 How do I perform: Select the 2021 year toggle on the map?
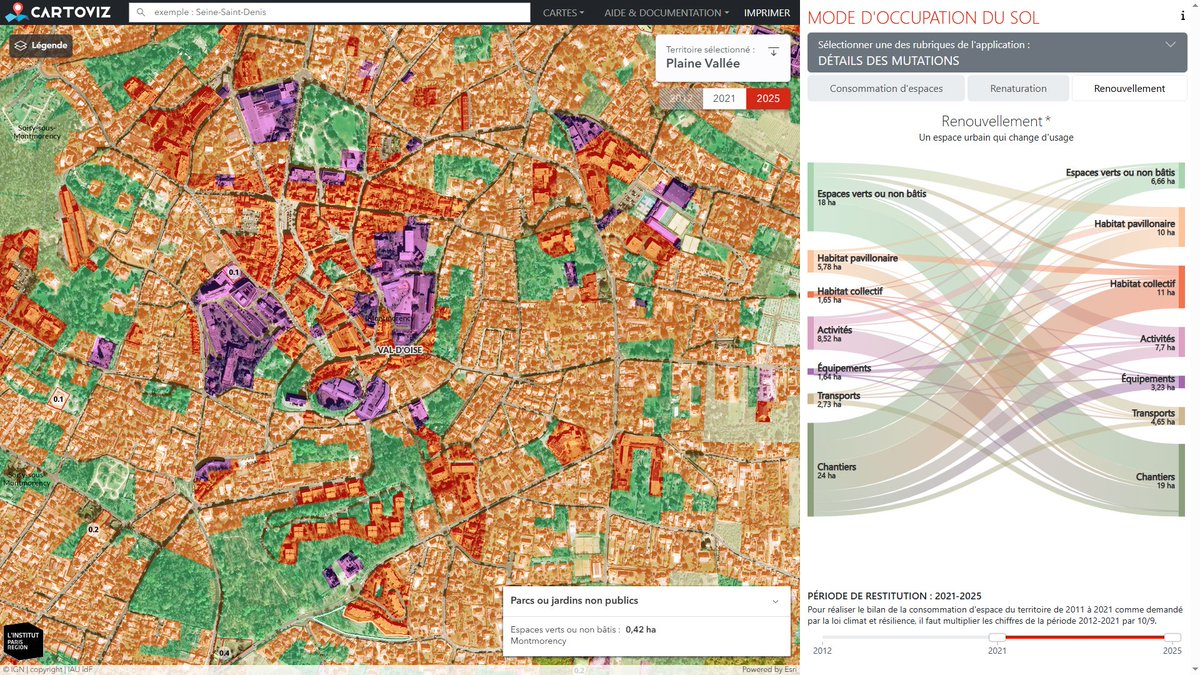(723, 98)
